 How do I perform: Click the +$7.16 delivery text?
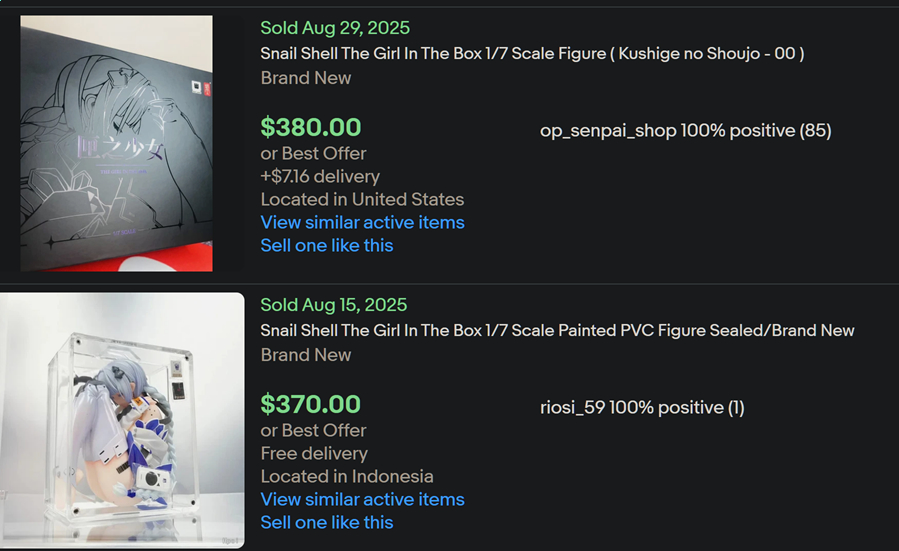(x=320, y=176)
